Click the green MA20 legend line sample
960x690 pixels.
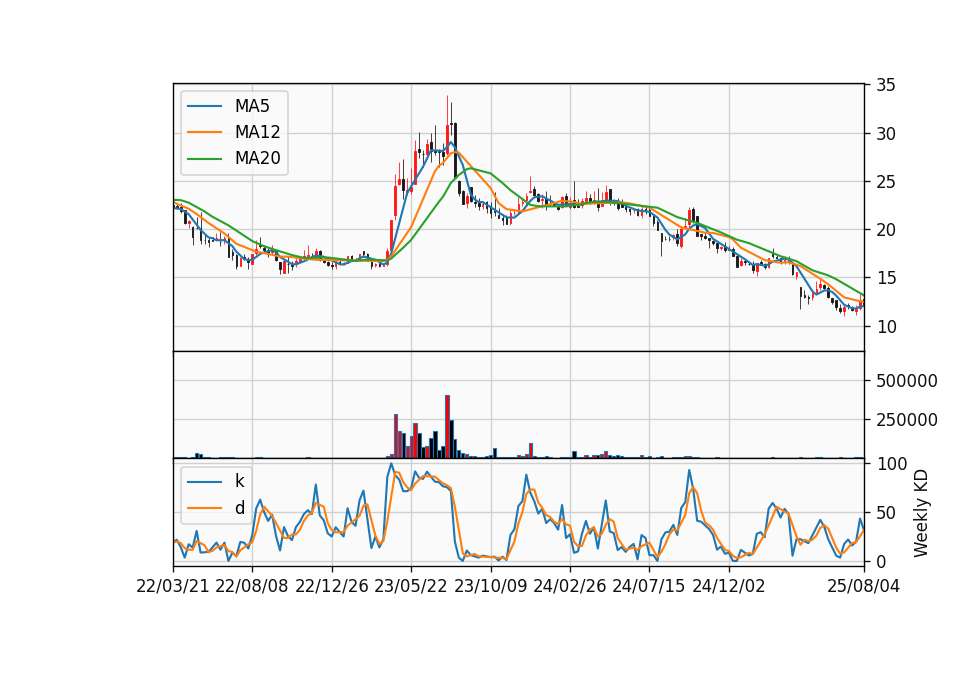[x=204, y=159]
